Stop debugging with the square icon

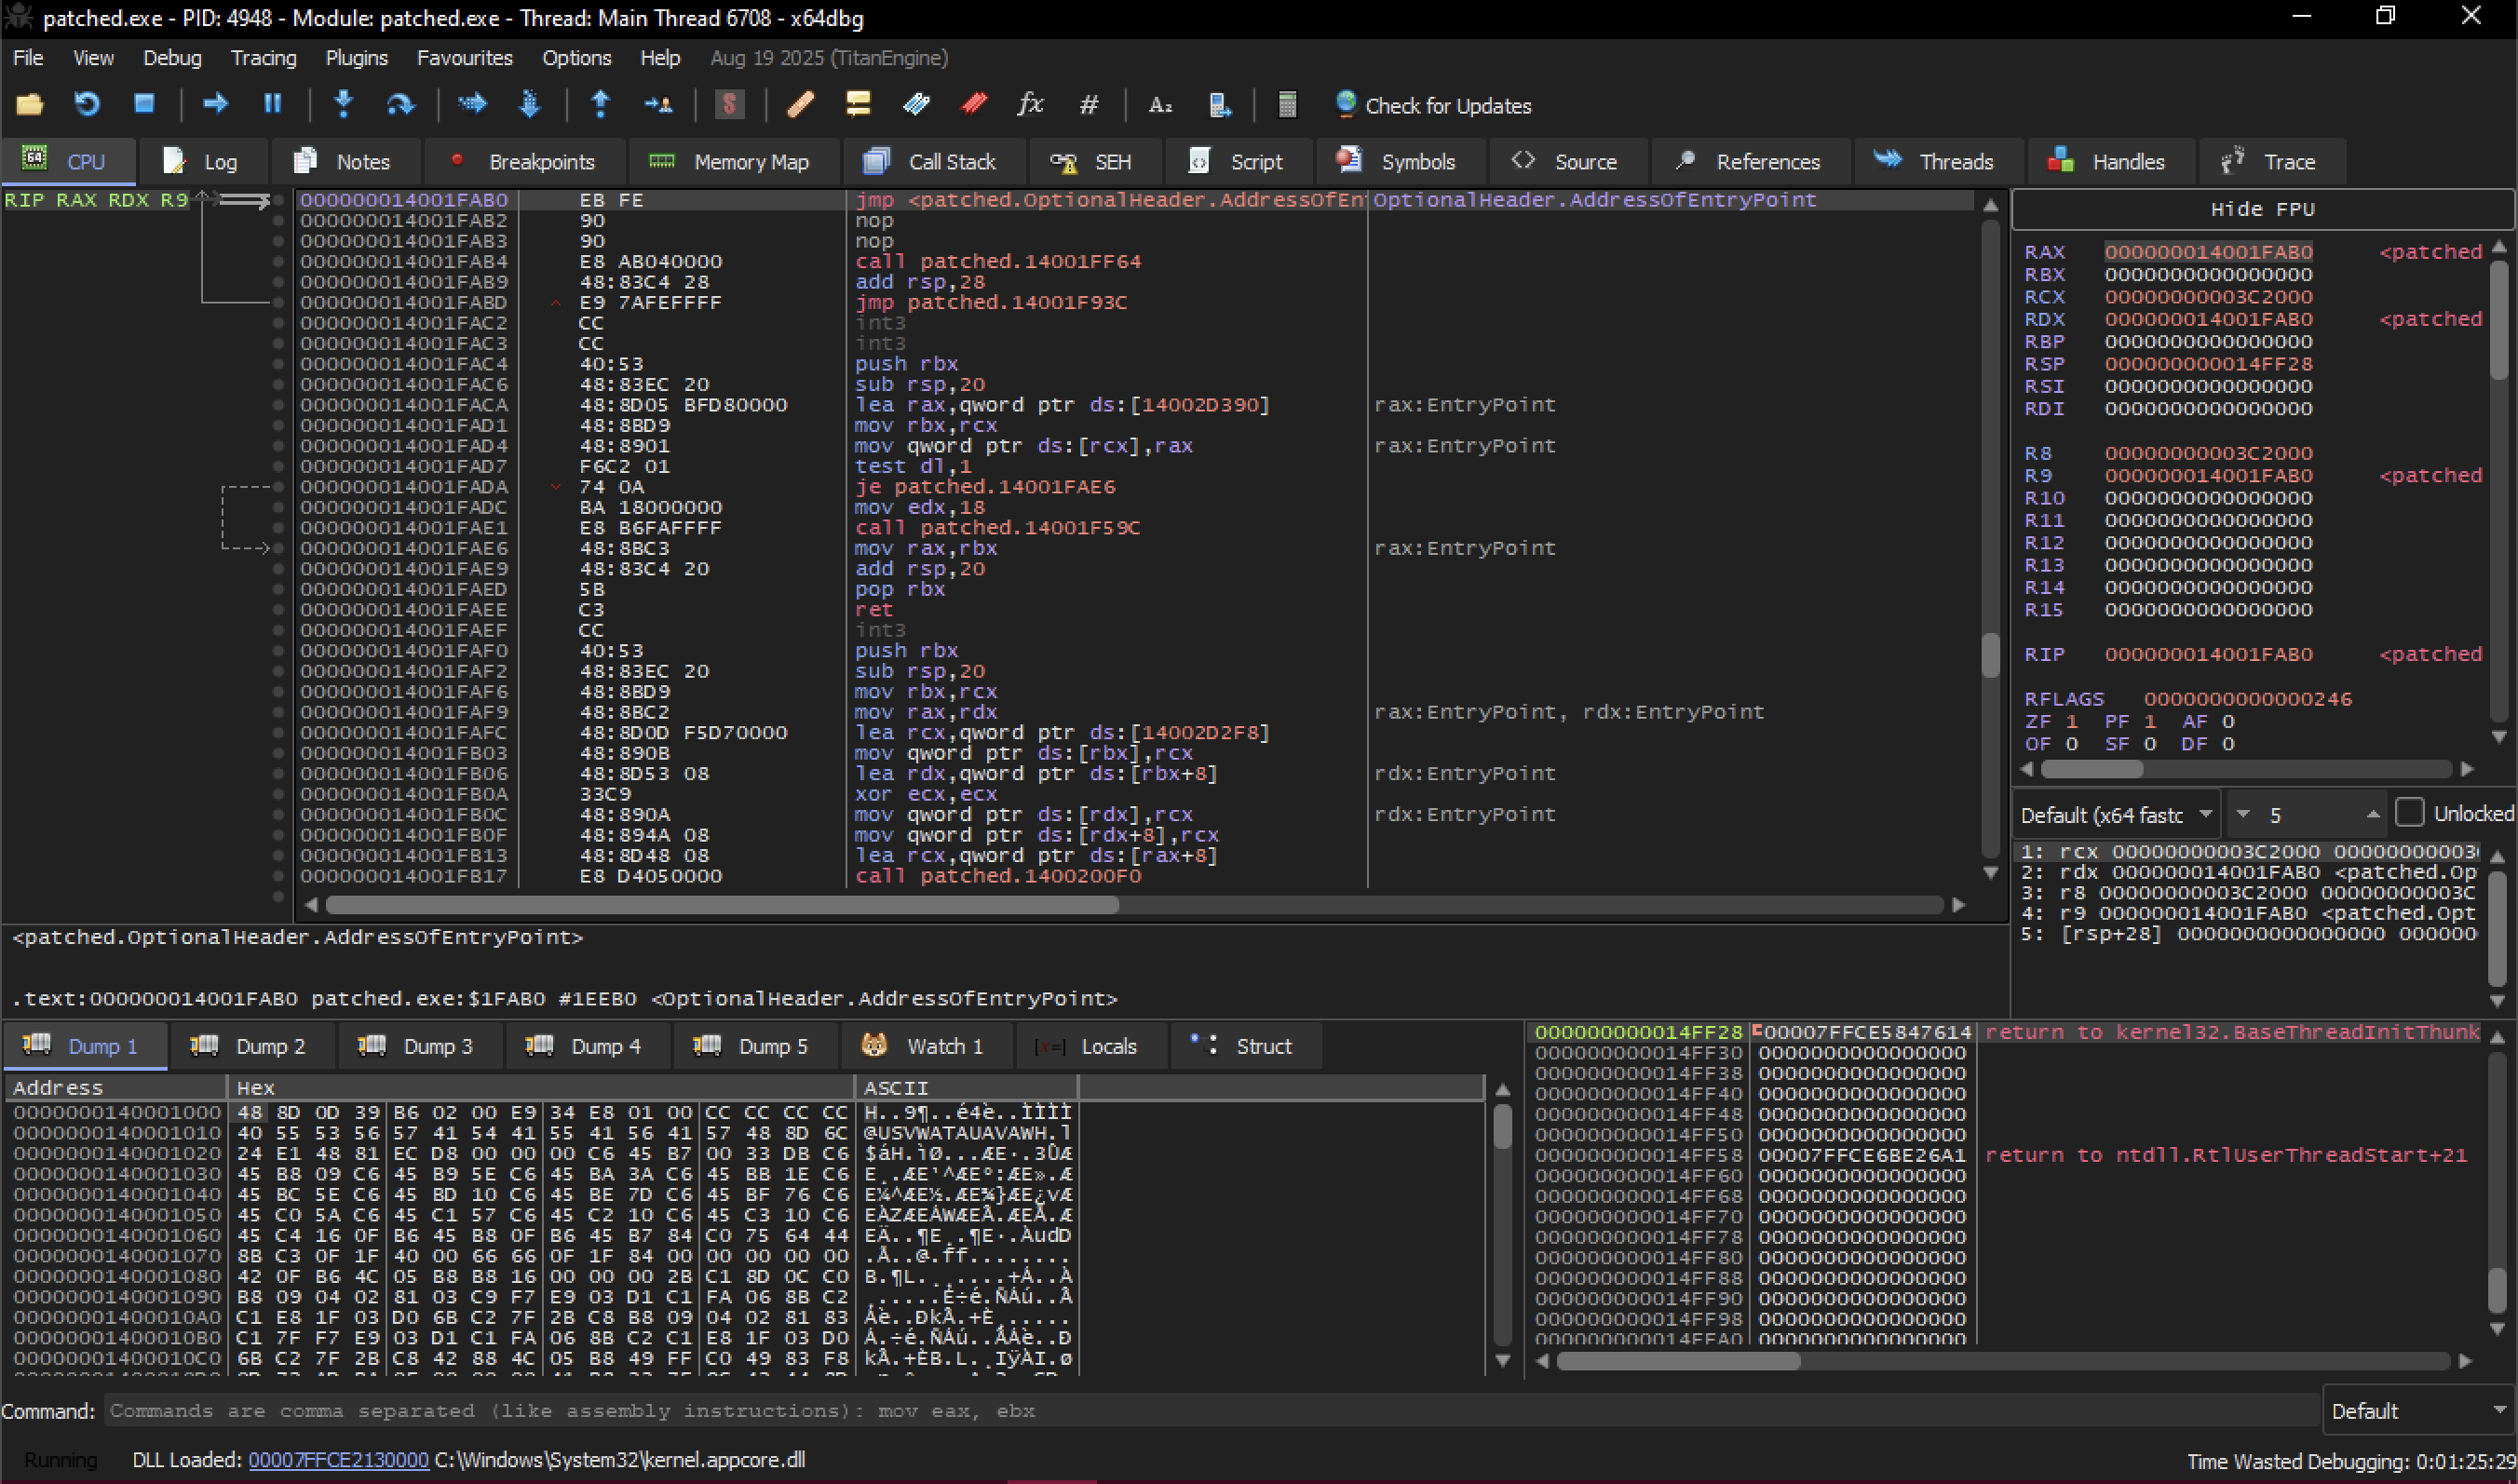click(x=144, y=104)
